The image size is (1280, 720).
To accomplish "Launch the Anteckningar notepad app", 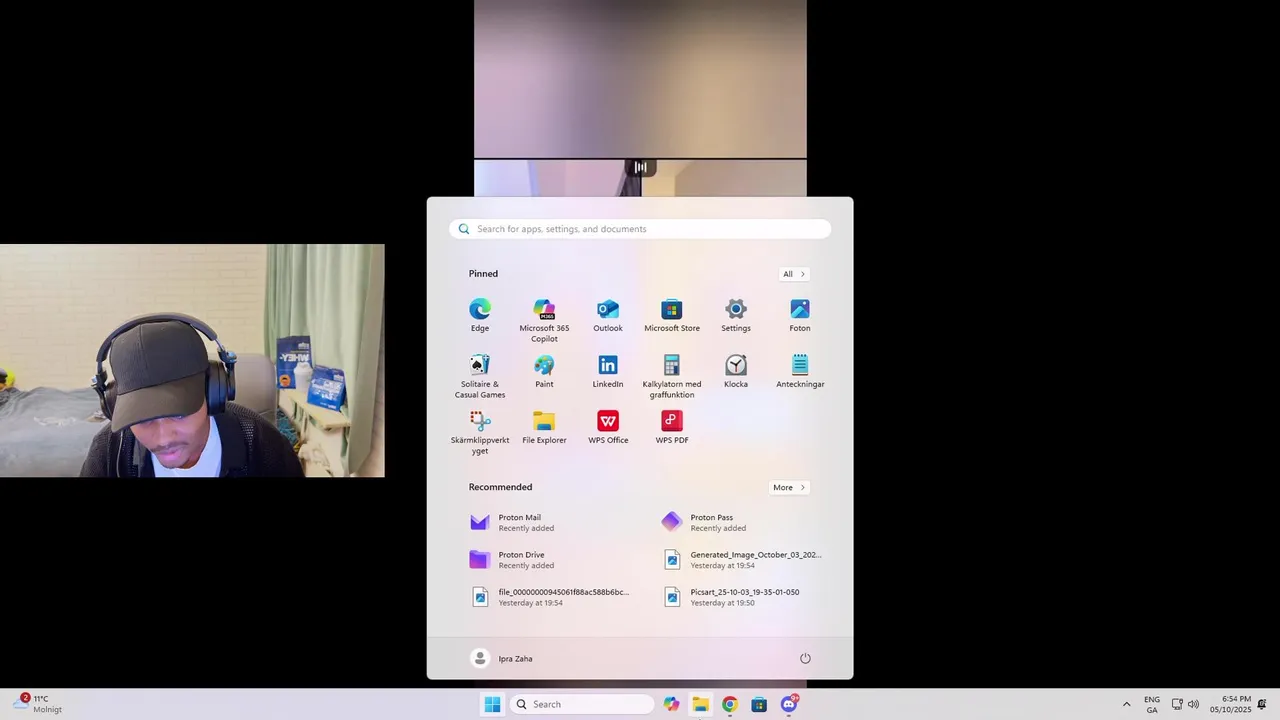I will pos(800,371).
